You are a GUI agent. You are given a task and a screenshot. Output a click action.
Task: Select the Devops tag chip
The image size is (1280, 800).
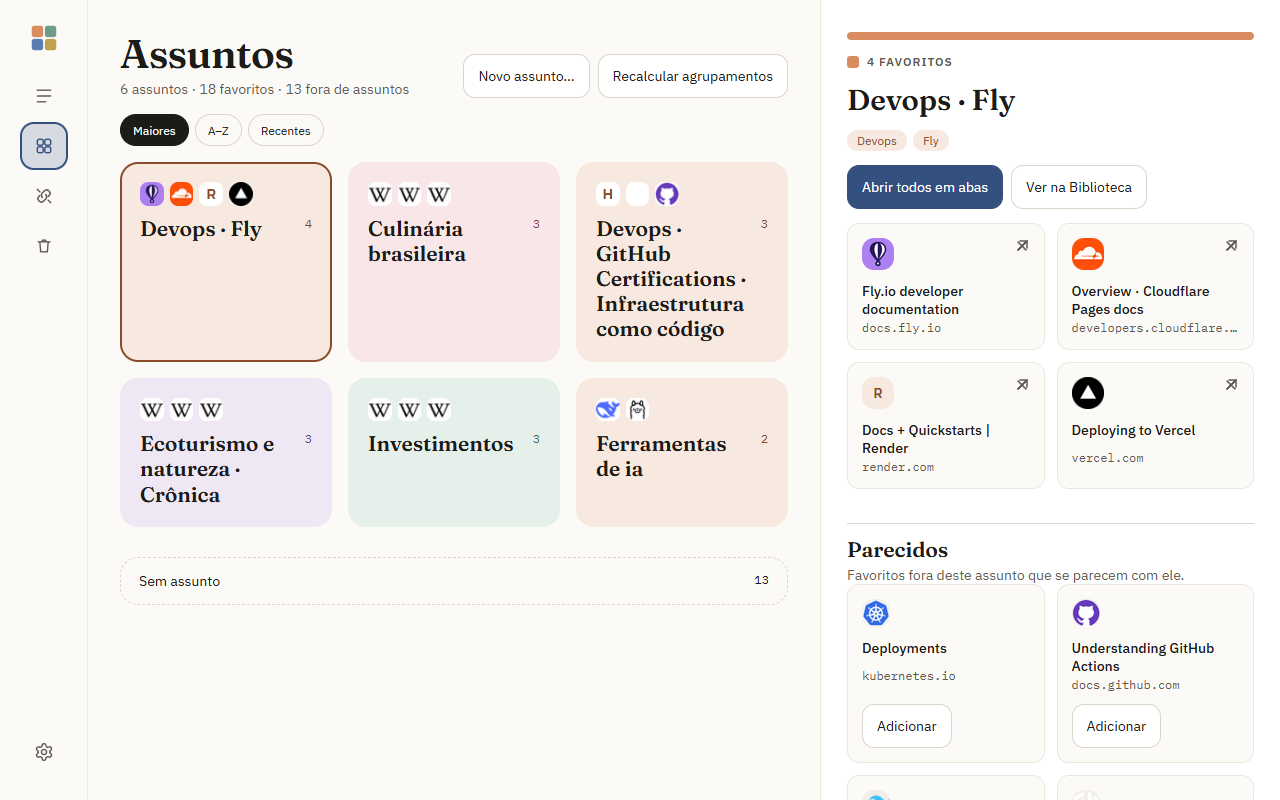(x=877, y=141)
